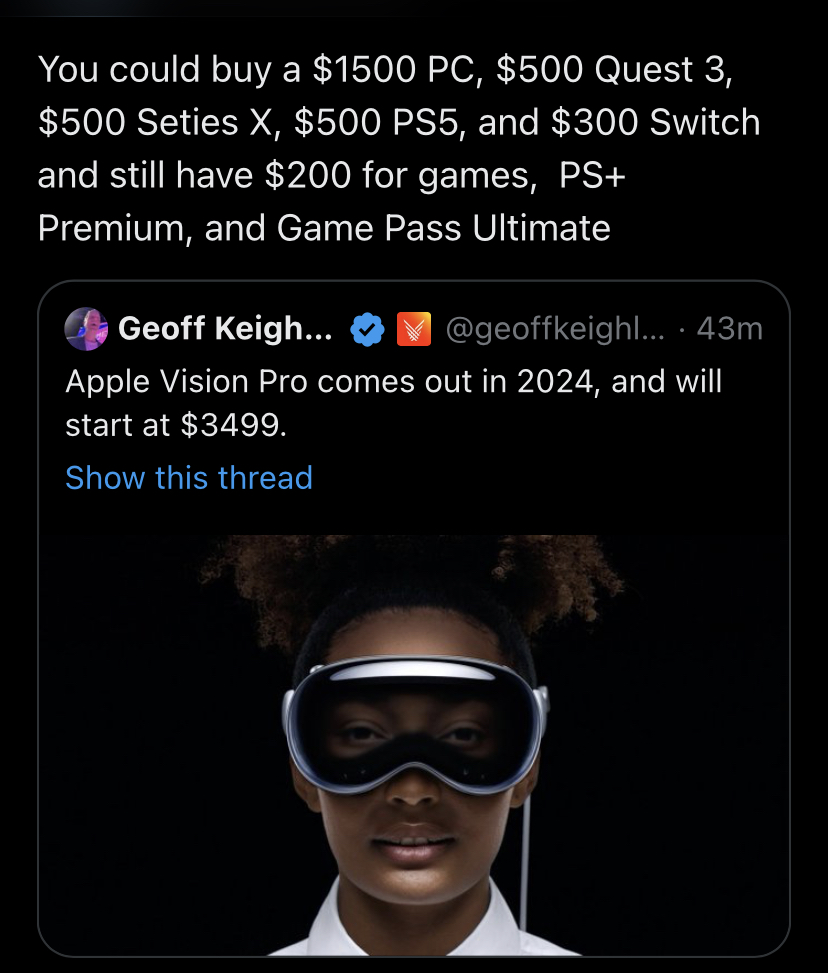828x973 pixels.
Task: Click the 43m timestamp
Action: coord(729,329)
